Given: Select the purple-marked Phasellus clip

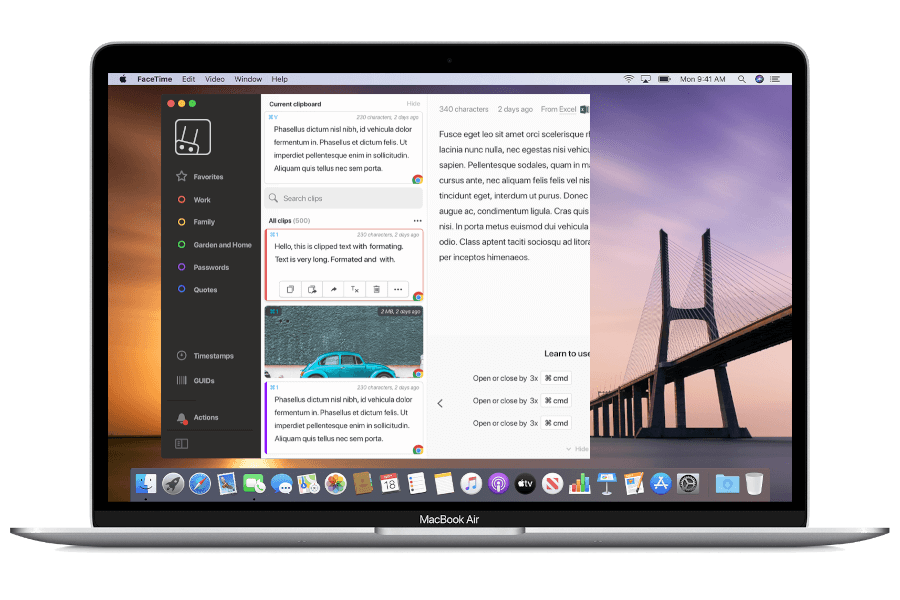Looking at the screenshot, I should click(344, 419).
